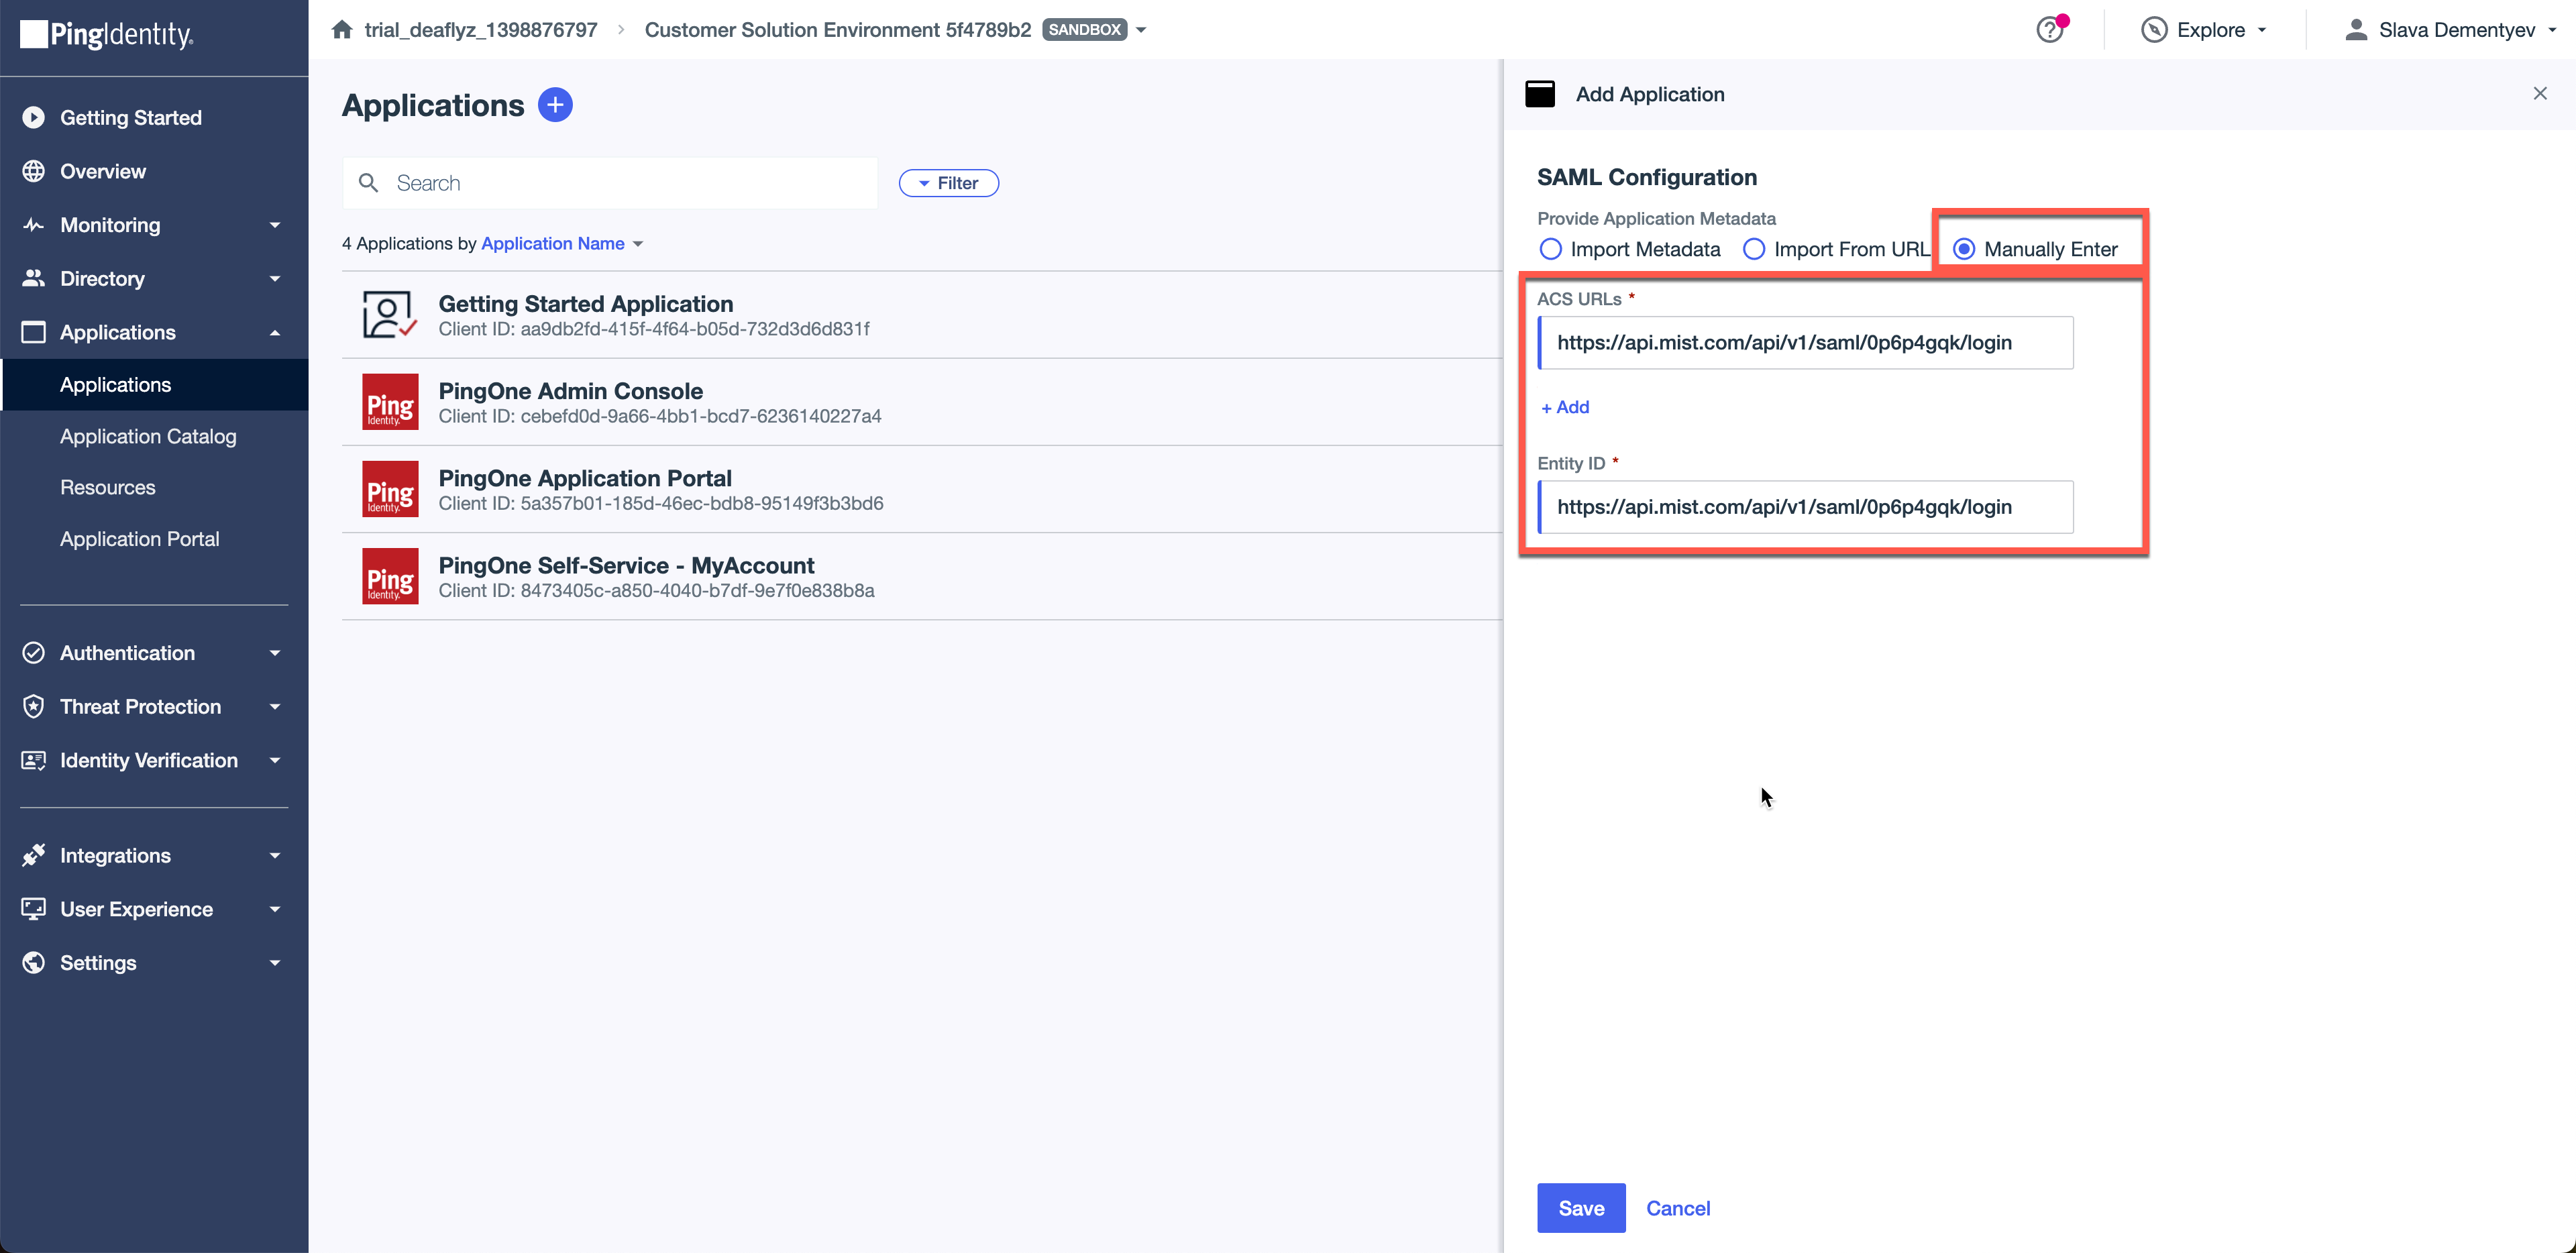Click the PingOne Admin Console Ping logo
The height and width of the screenshot is (1253, 2576).
pos(390,402)
